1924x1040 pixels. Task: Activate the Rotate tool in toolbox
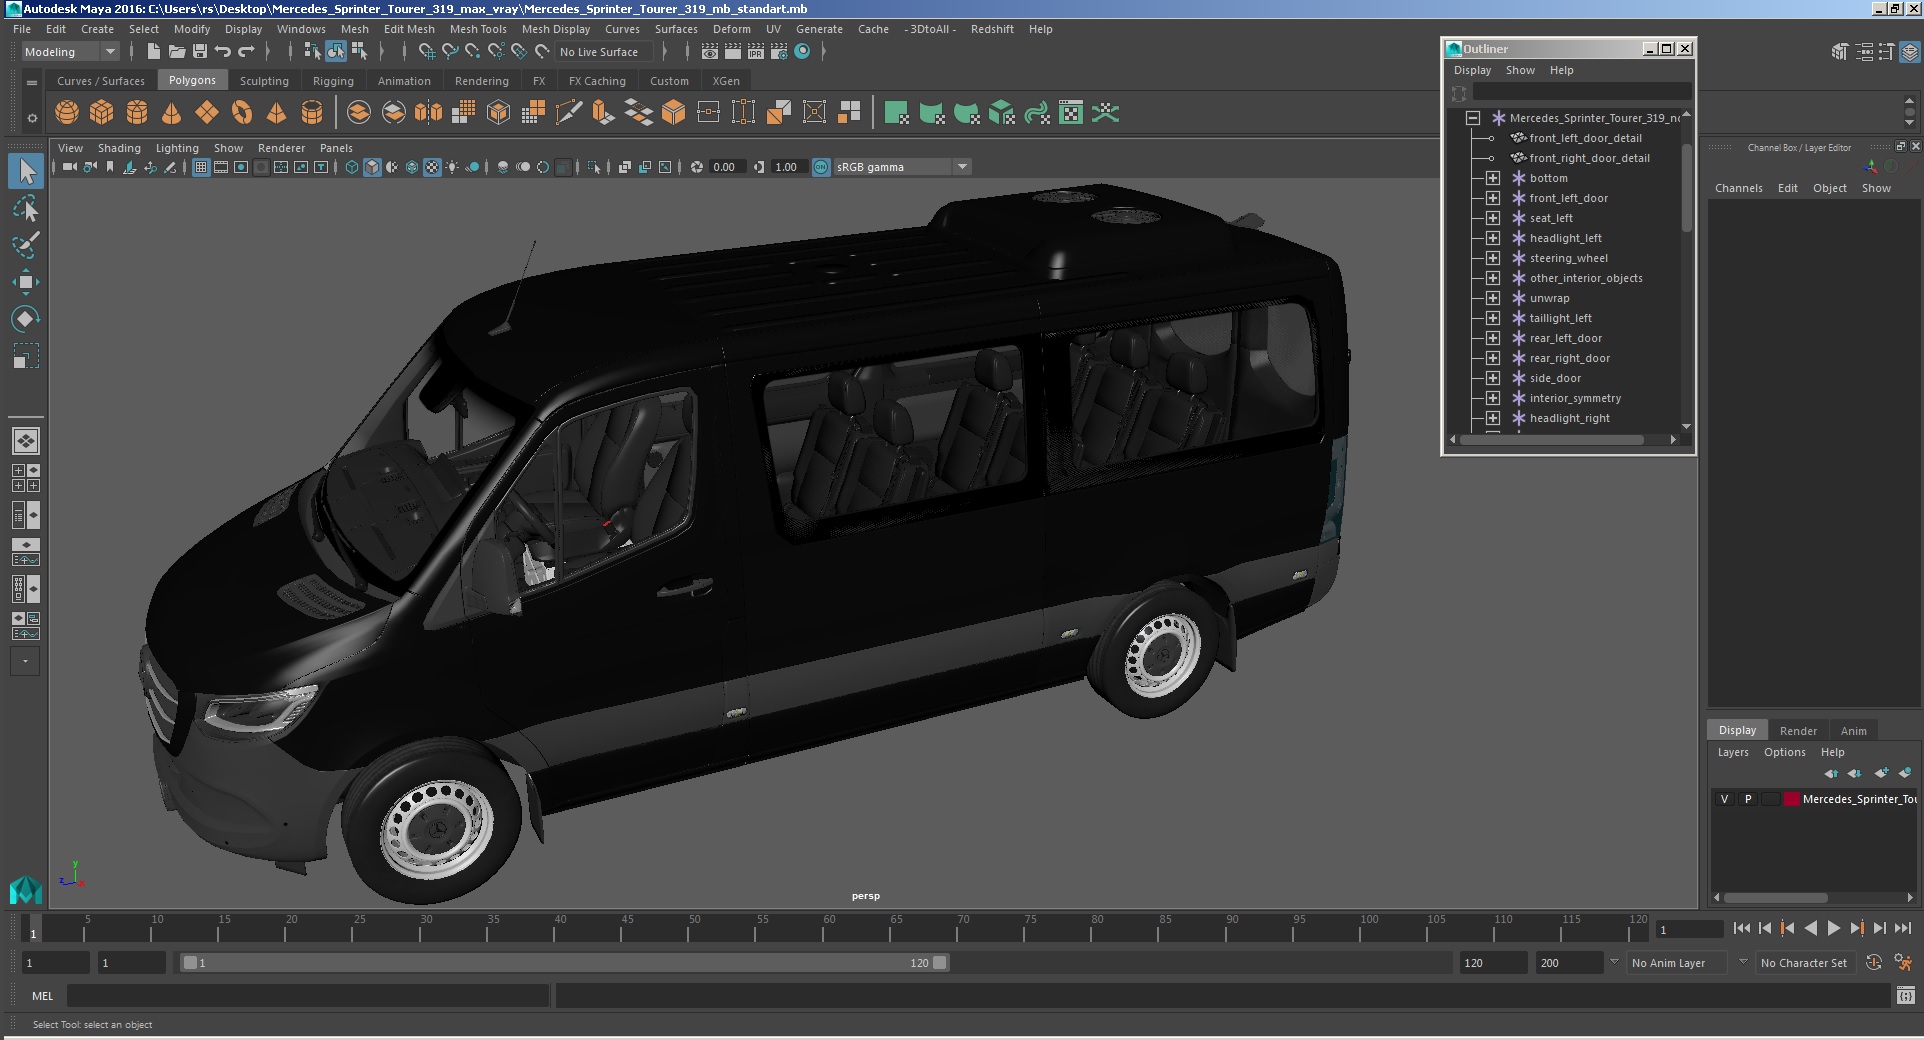(26, 319)
